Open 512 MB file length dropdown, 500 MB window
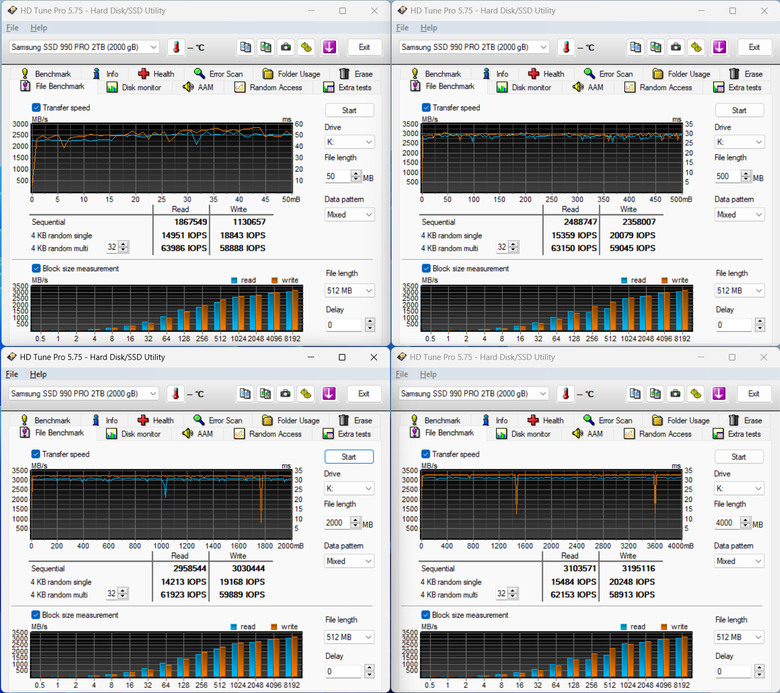 (740, 291)
